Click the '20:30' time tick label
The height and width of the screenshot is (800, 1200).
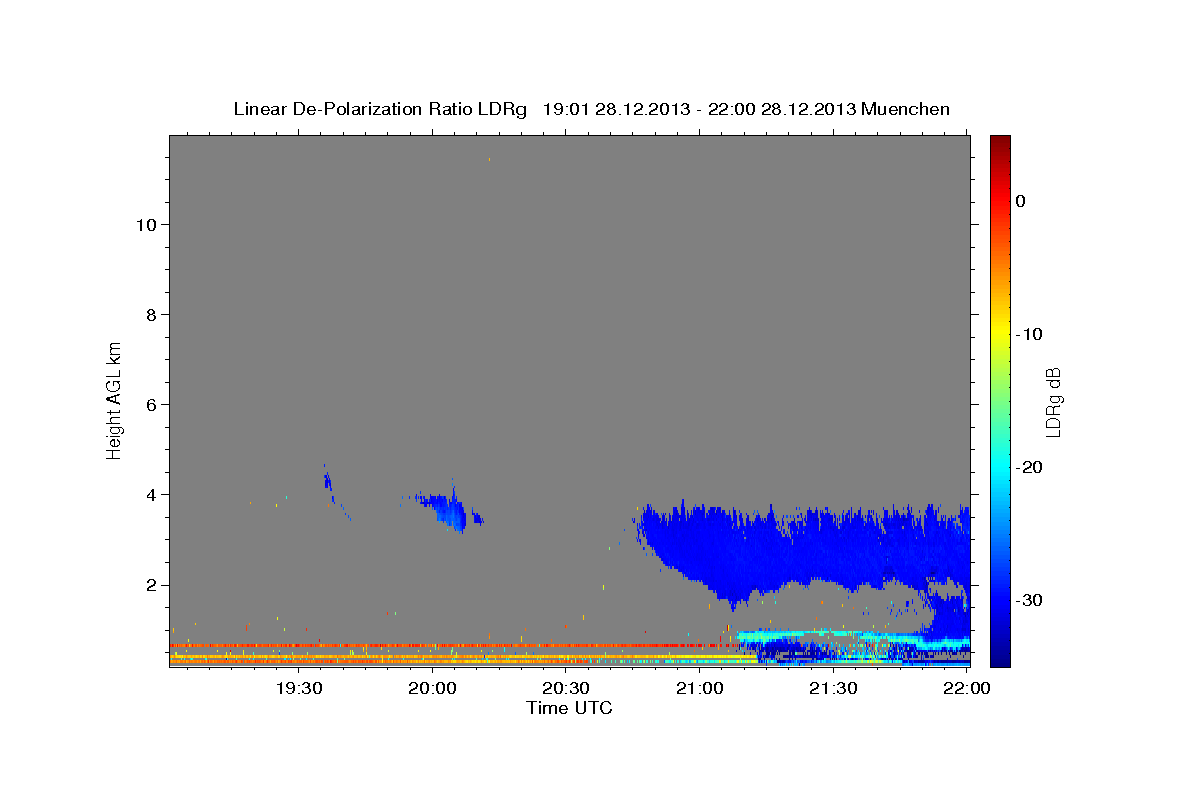click(565, 689)
